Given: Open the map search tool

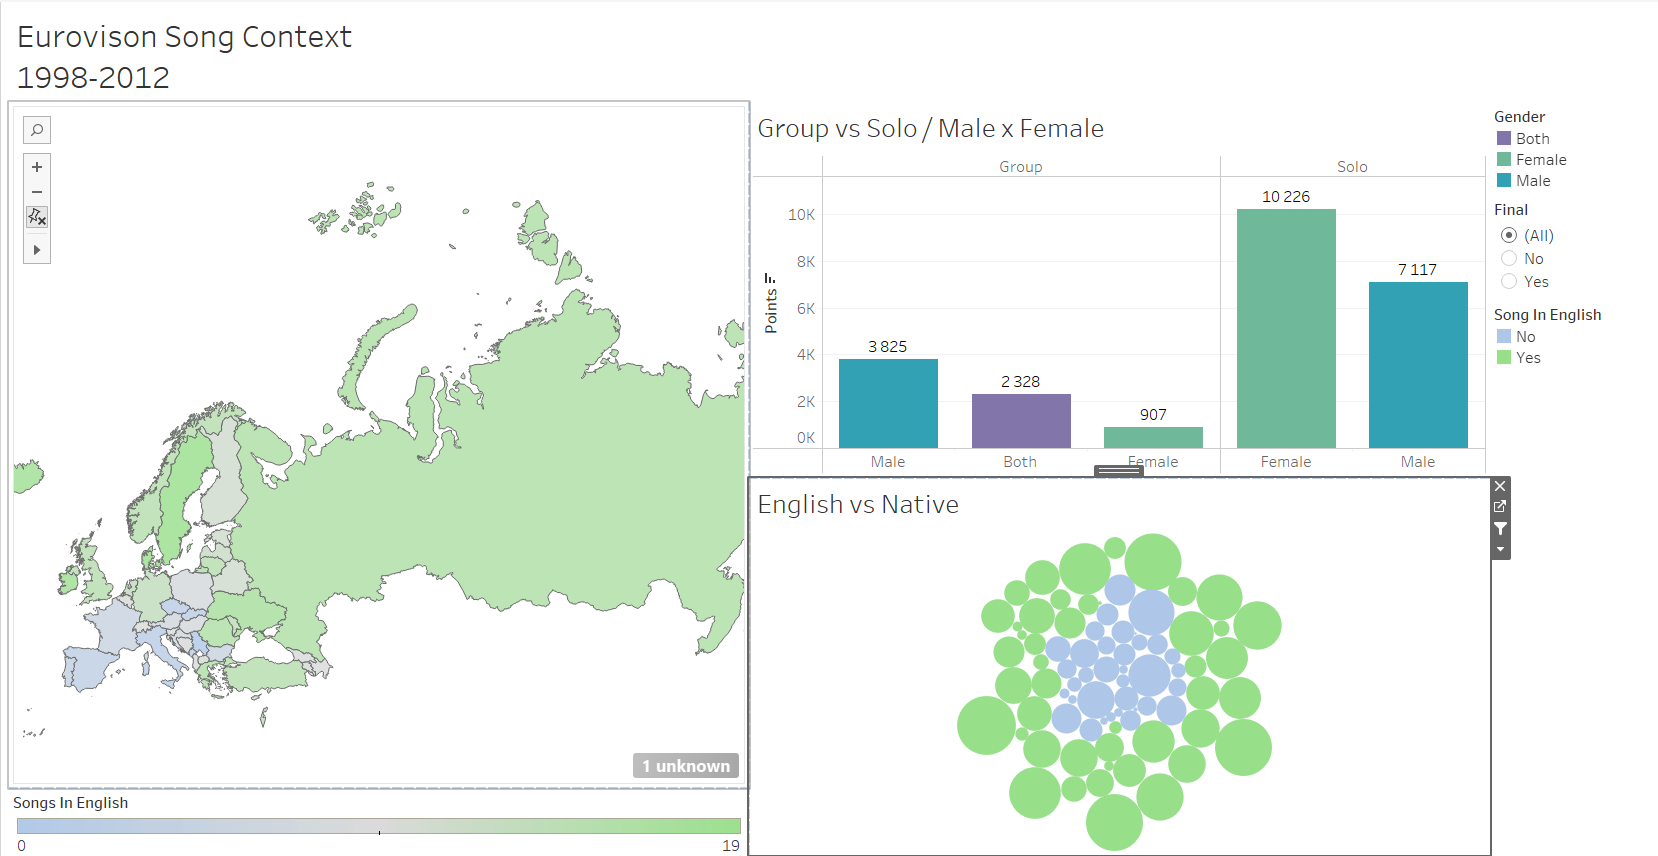Looking at the screenshot, I should tap(37, 130).
